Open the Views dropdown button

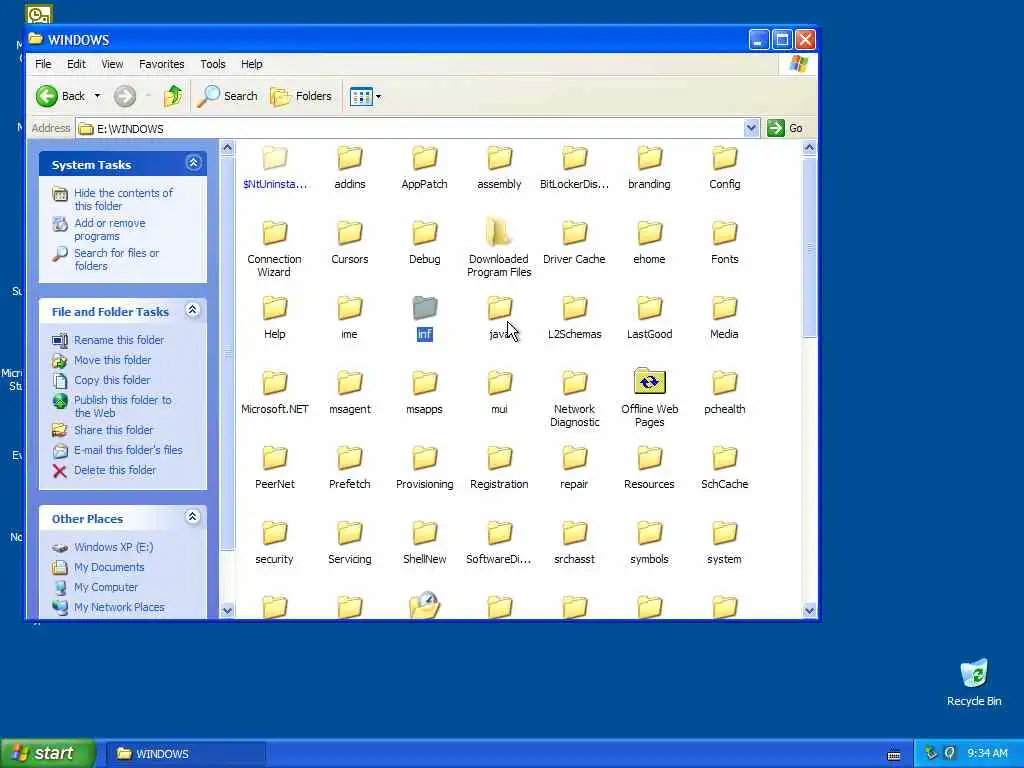tap(365, 97)
